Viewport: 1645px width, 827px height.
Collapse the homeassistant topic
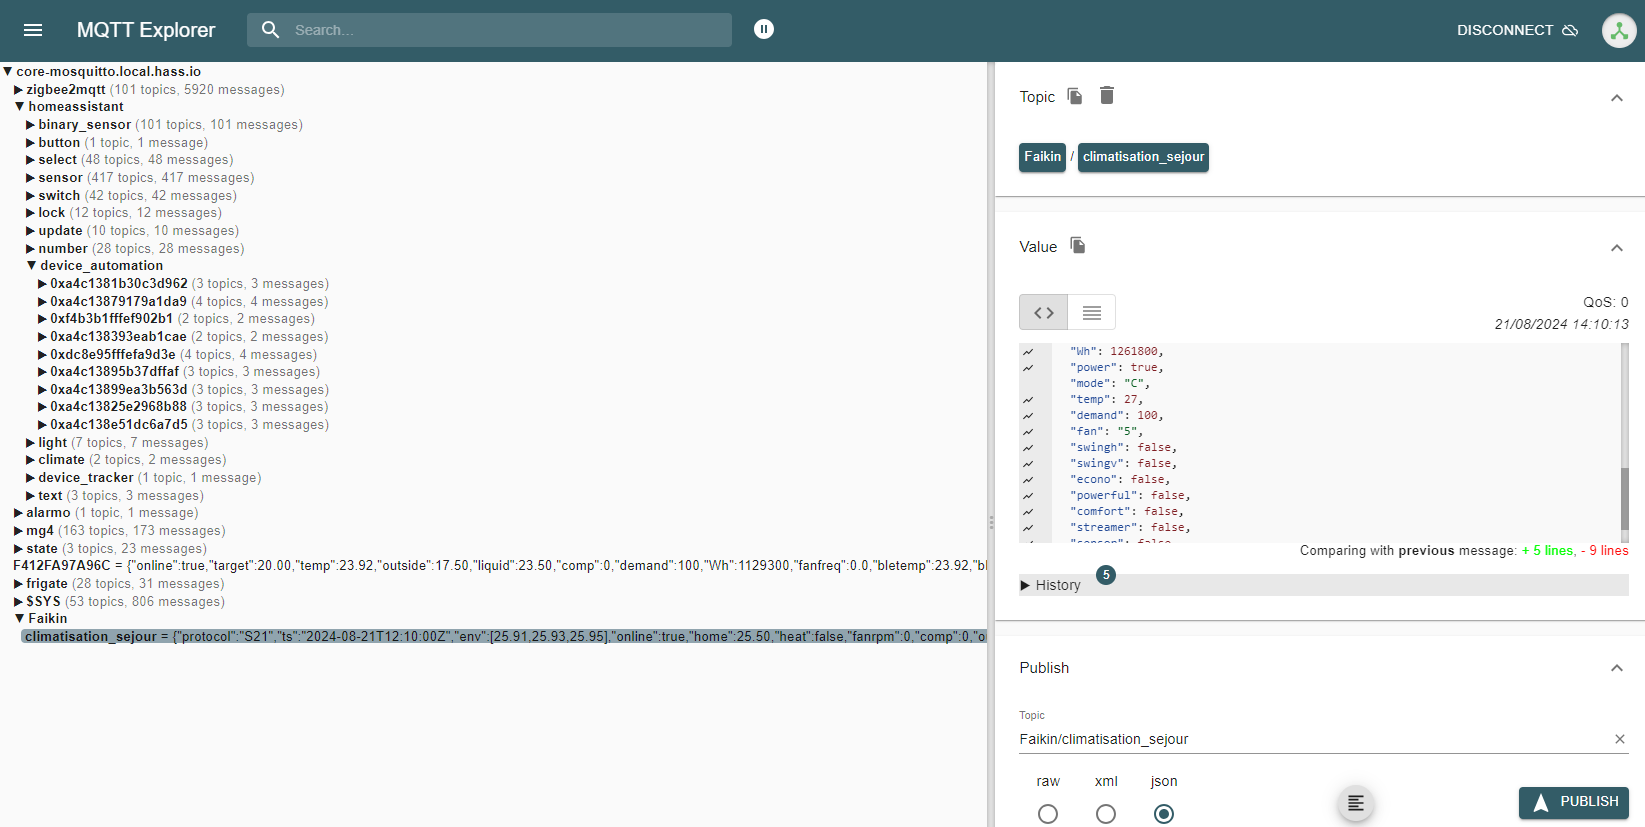(19, 107)
